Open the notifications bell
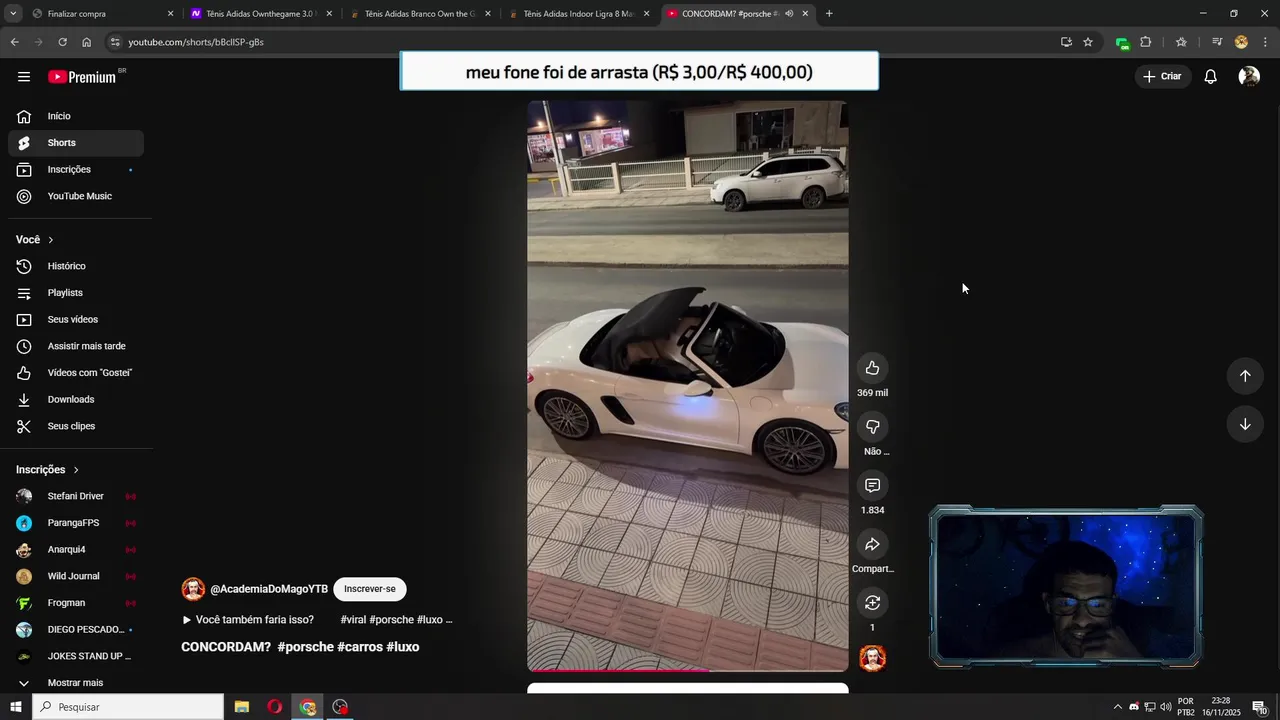Viewport: 1280px width, 720px height. click(1210, 77)
